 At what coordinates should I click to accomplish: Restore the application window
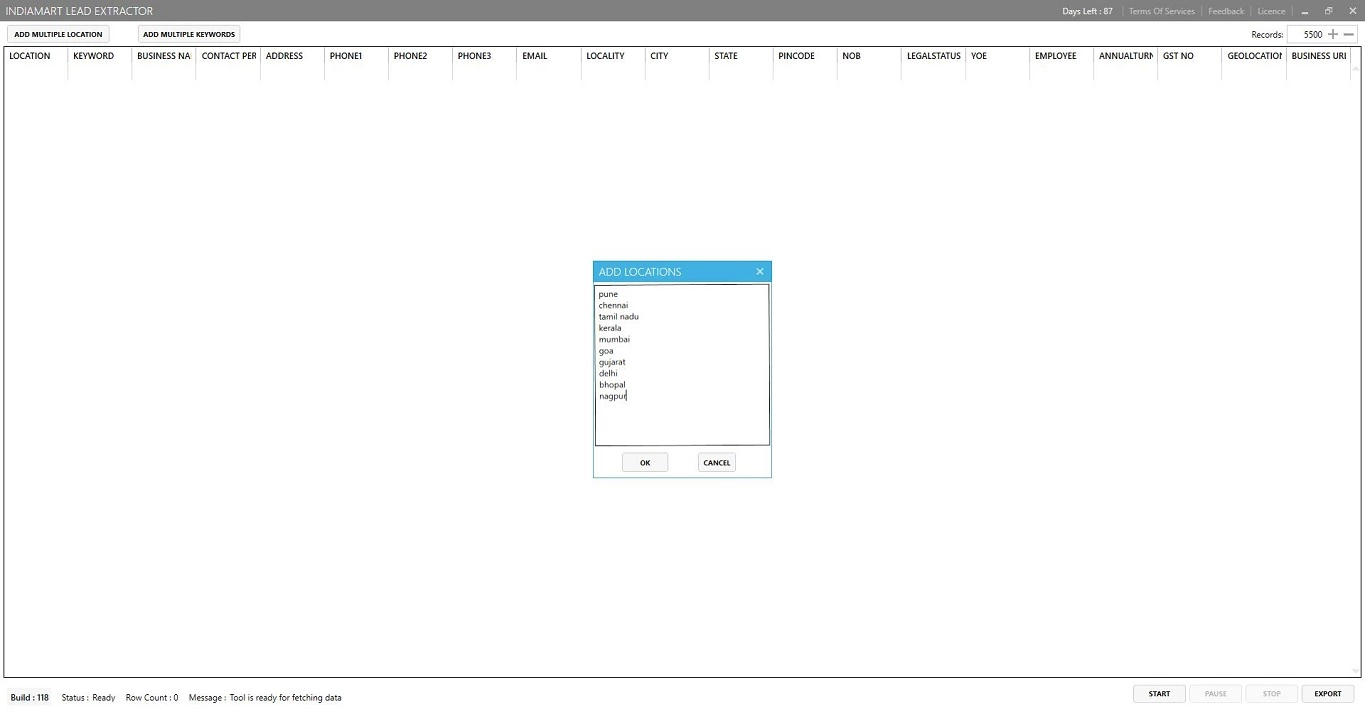click(1329, 11)
